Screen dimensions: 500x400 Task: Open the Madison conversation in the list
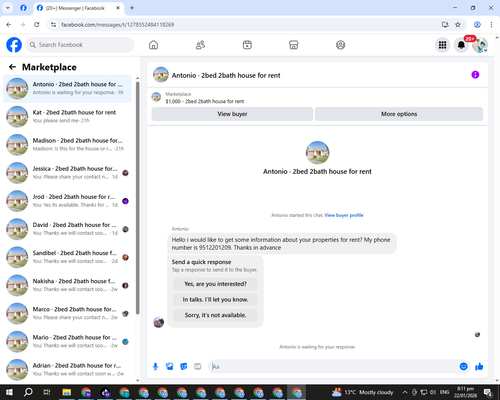pos(67,144)
